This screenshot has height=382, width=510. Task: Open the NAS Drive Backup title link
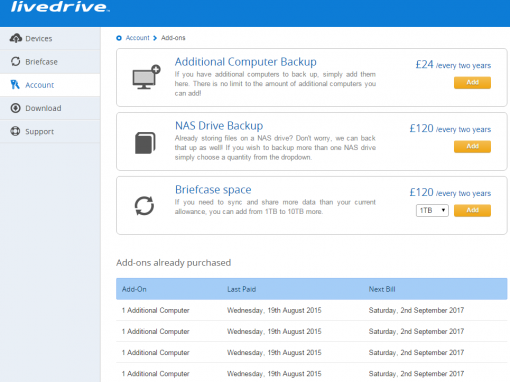coord(219,126)
